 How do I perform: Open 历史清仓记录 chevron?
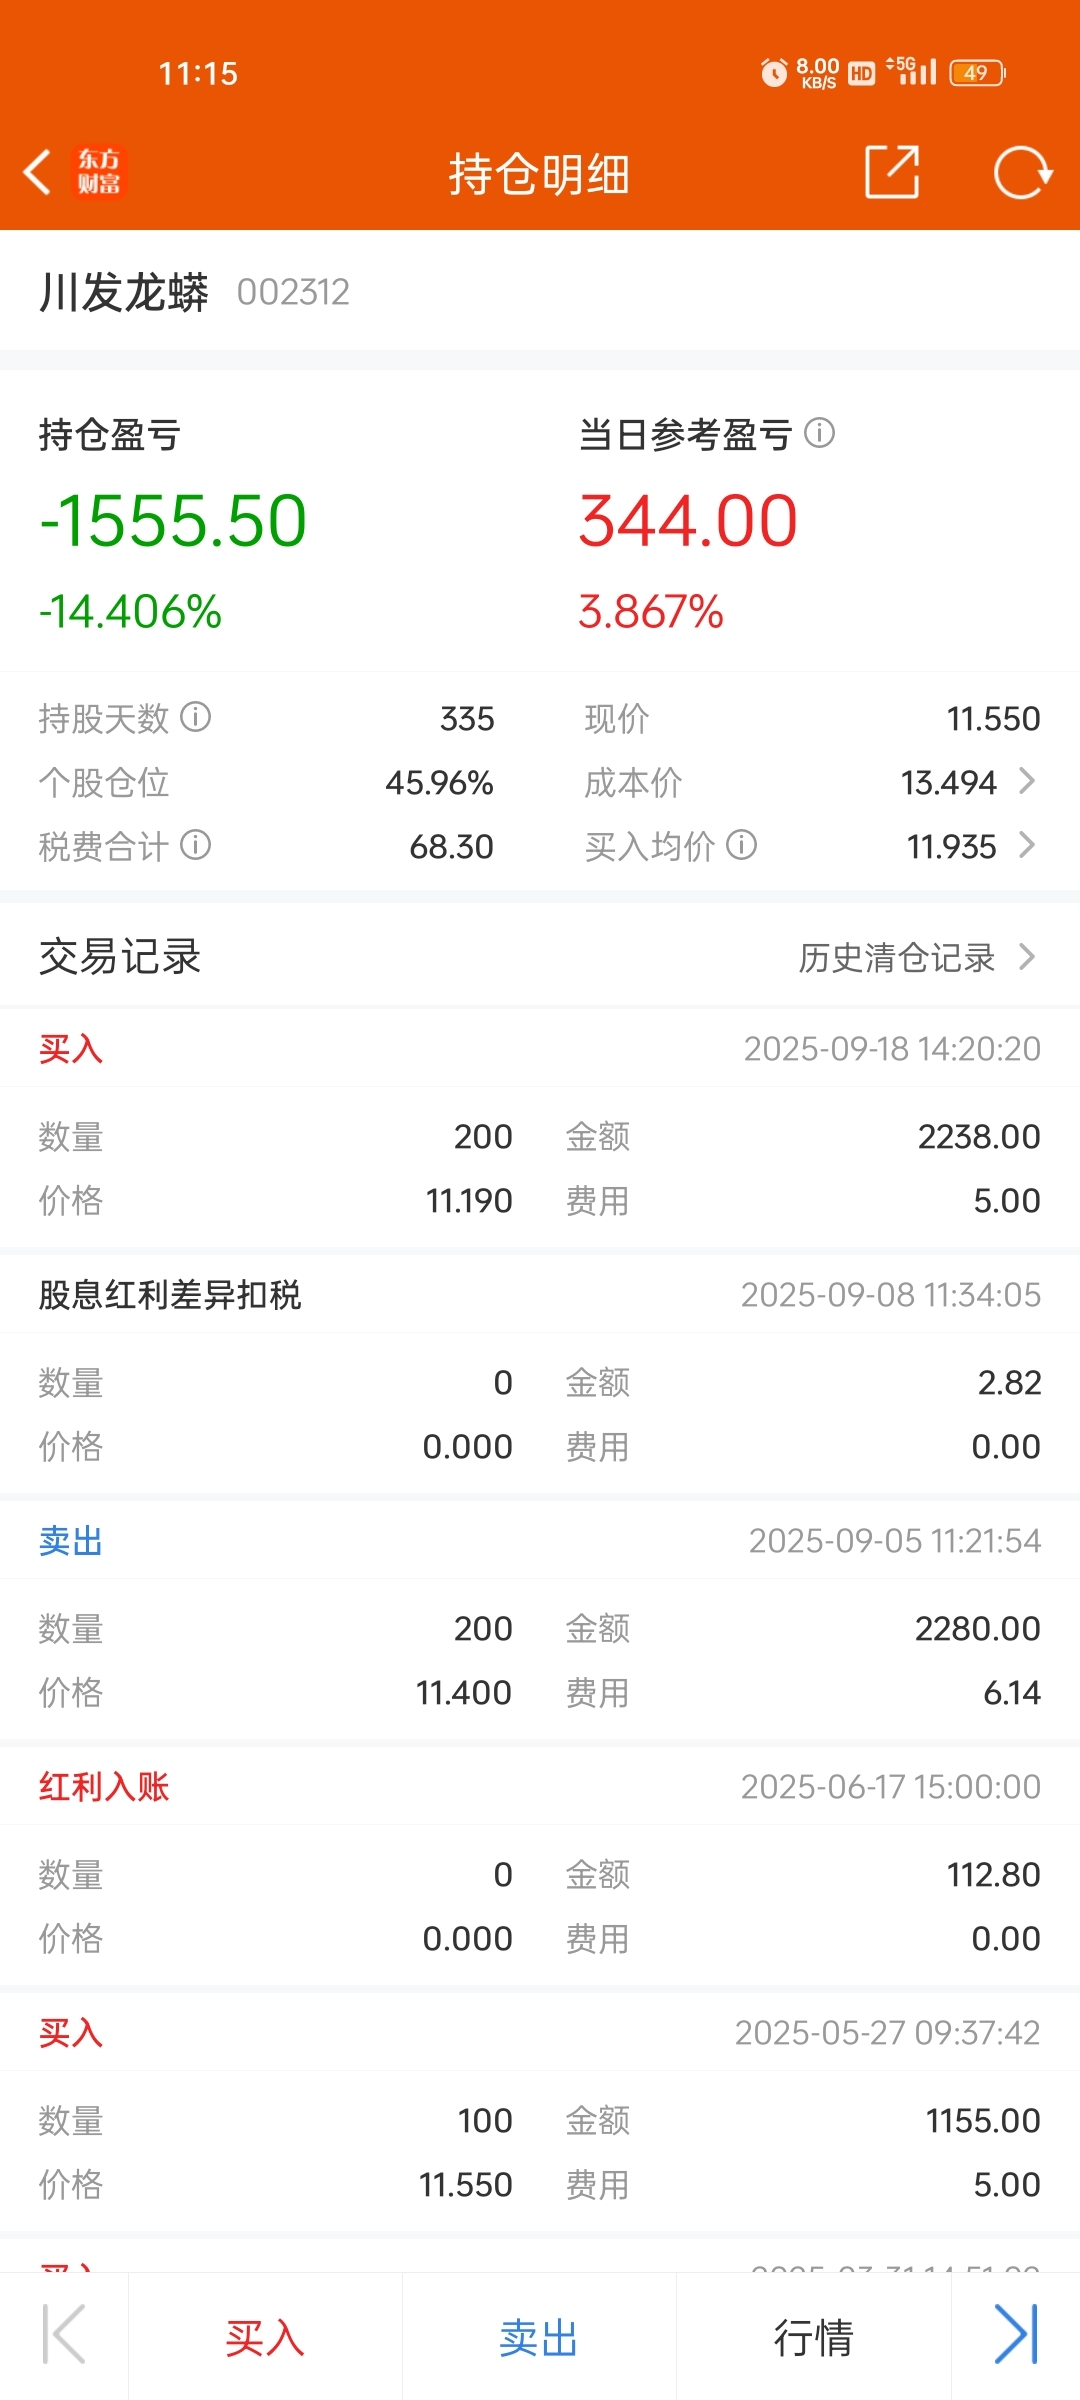click(1027, 957)
